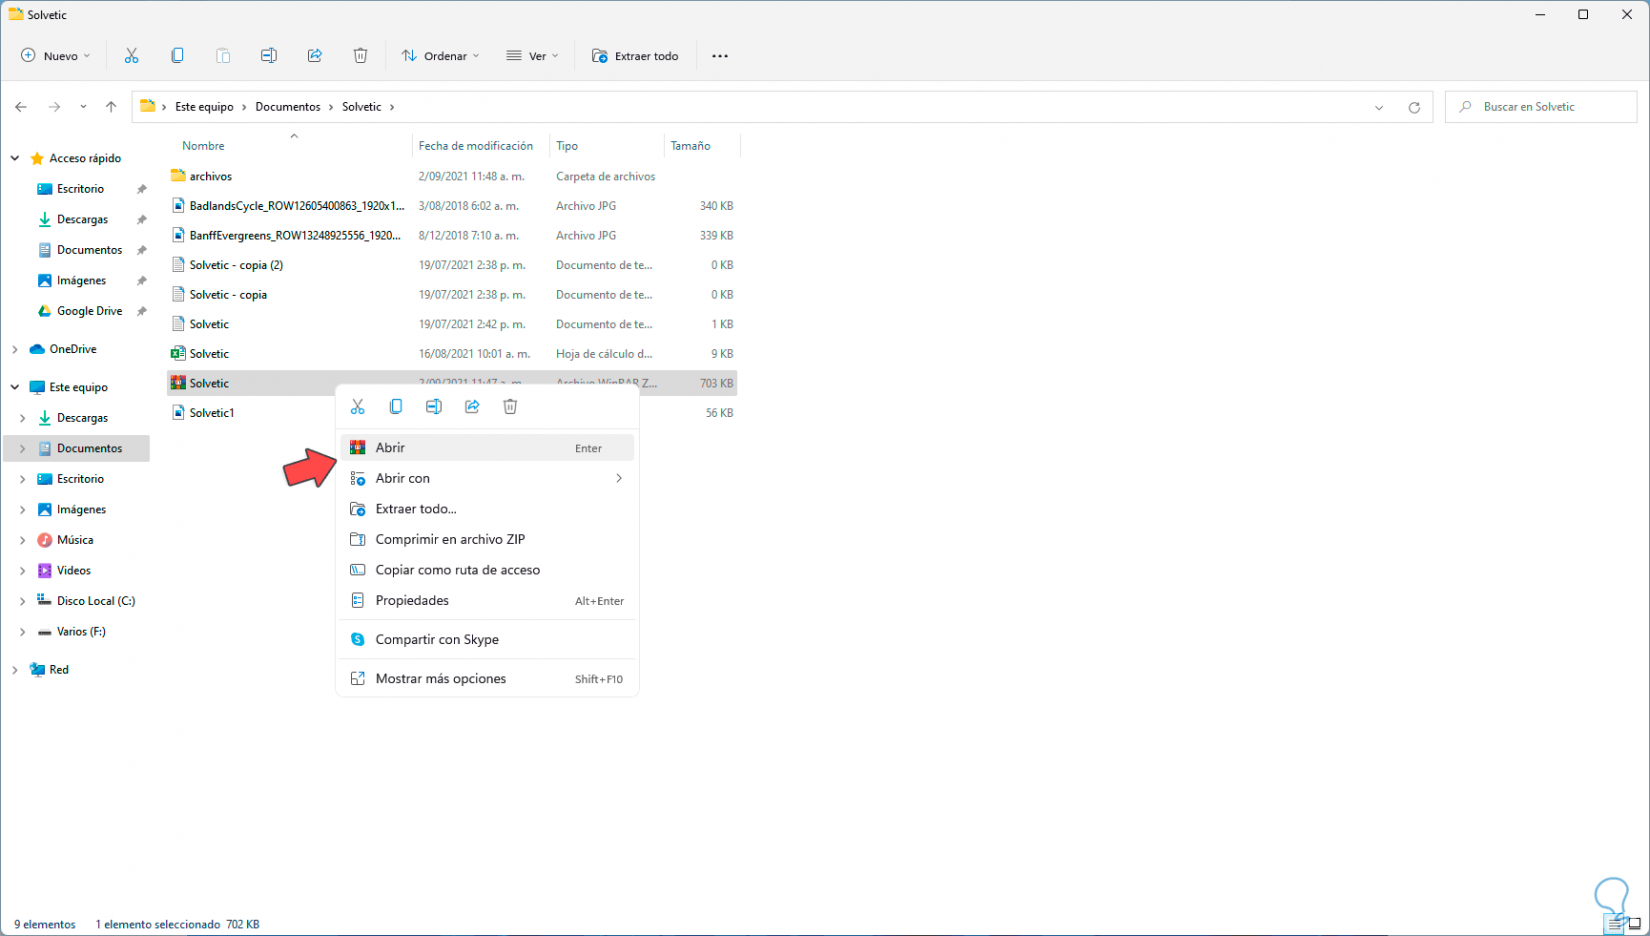
Task: Collapse the Acceso rápido tree
Action: (x=15, y=158)
